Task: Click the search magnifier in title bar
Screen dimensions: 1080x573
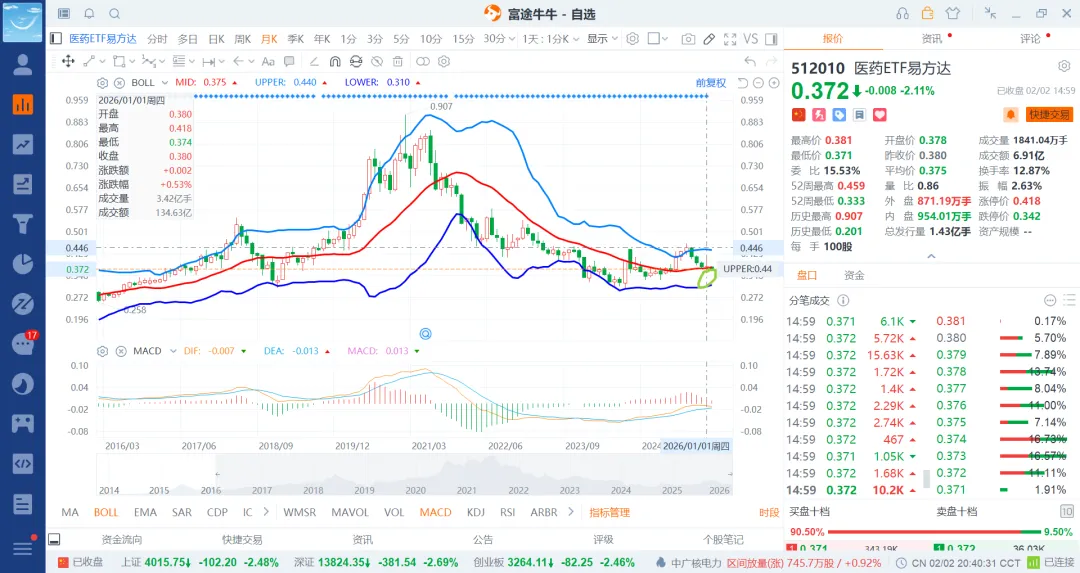Action: click(115, 14)
